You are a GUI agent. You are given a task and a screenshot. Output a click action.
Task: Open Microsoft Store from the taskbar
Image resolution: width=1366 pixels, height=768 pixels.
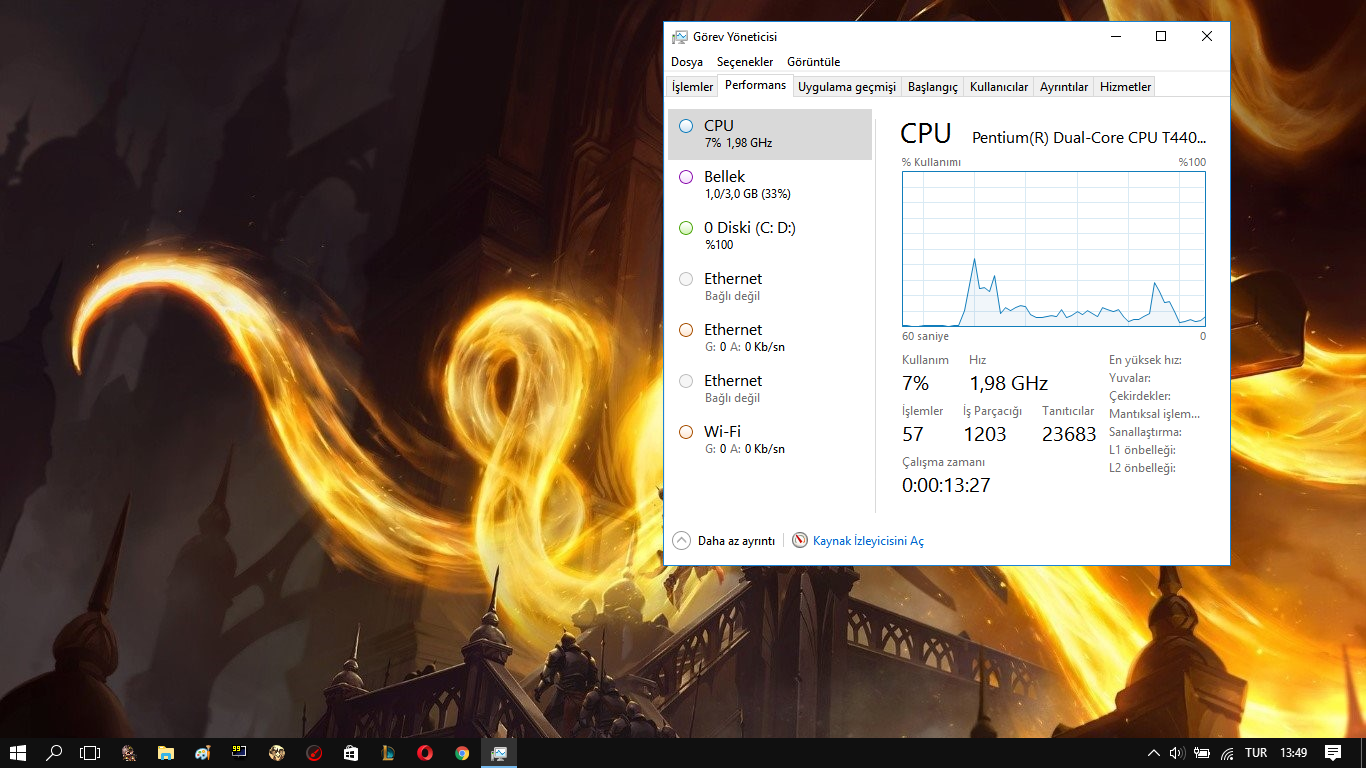pyautogui.click(x=351, y=753)
